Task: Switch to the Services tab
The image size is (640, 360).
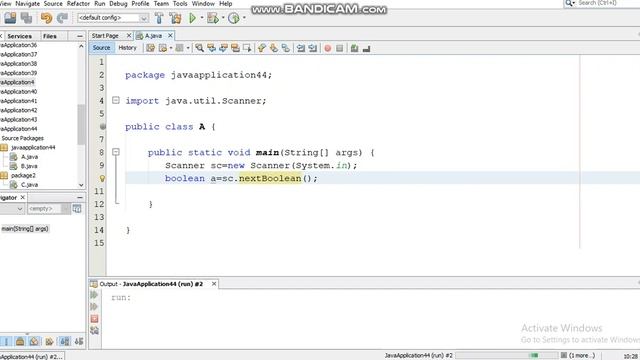Action: point(19,36)
